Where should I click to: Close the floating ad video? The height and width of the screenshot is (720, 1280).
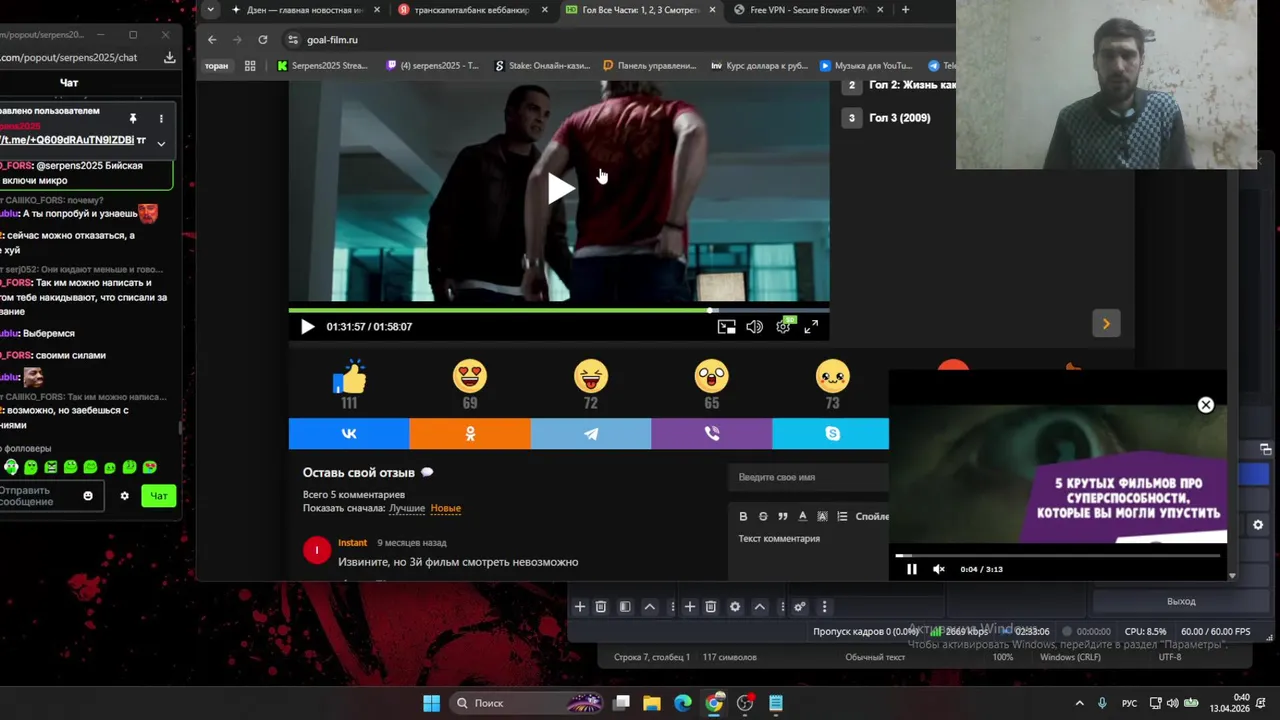click(x=1206, y=405)
